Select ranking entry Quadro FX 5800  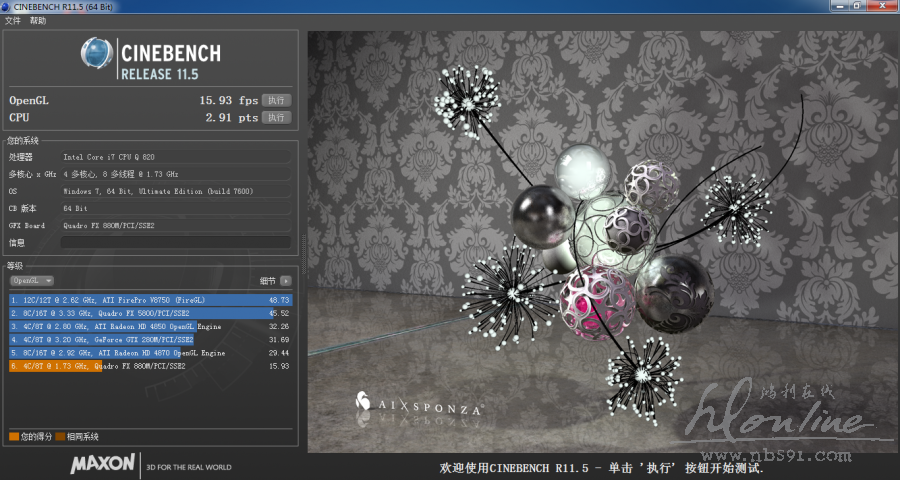click(150, 313)
